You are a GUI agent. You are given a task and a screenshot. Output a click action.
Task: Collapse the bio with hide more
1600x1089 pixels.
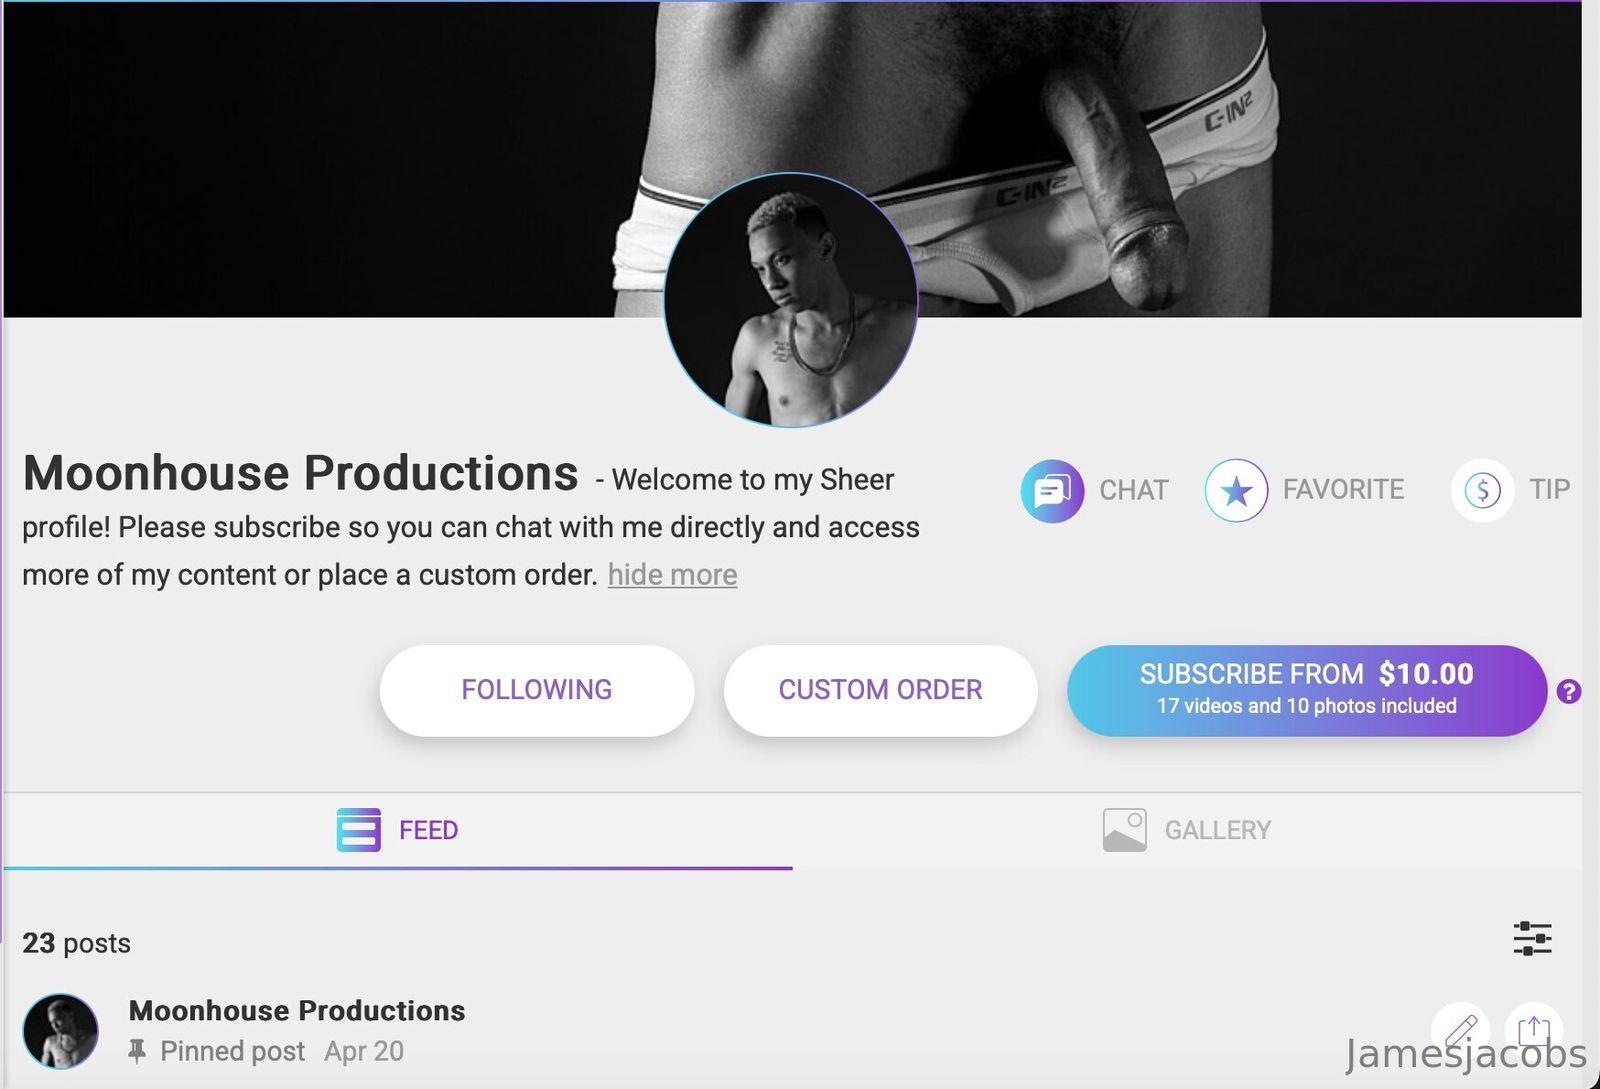point(672,575)
